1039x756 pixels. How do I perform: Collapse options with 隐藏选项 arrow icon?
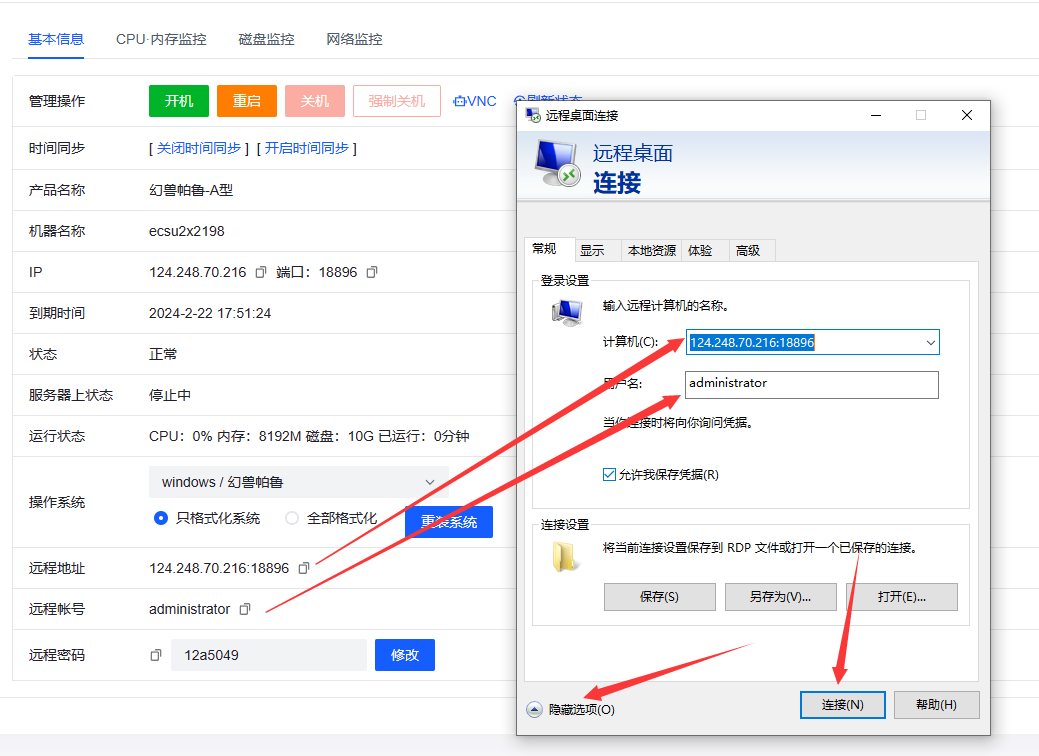534,709
